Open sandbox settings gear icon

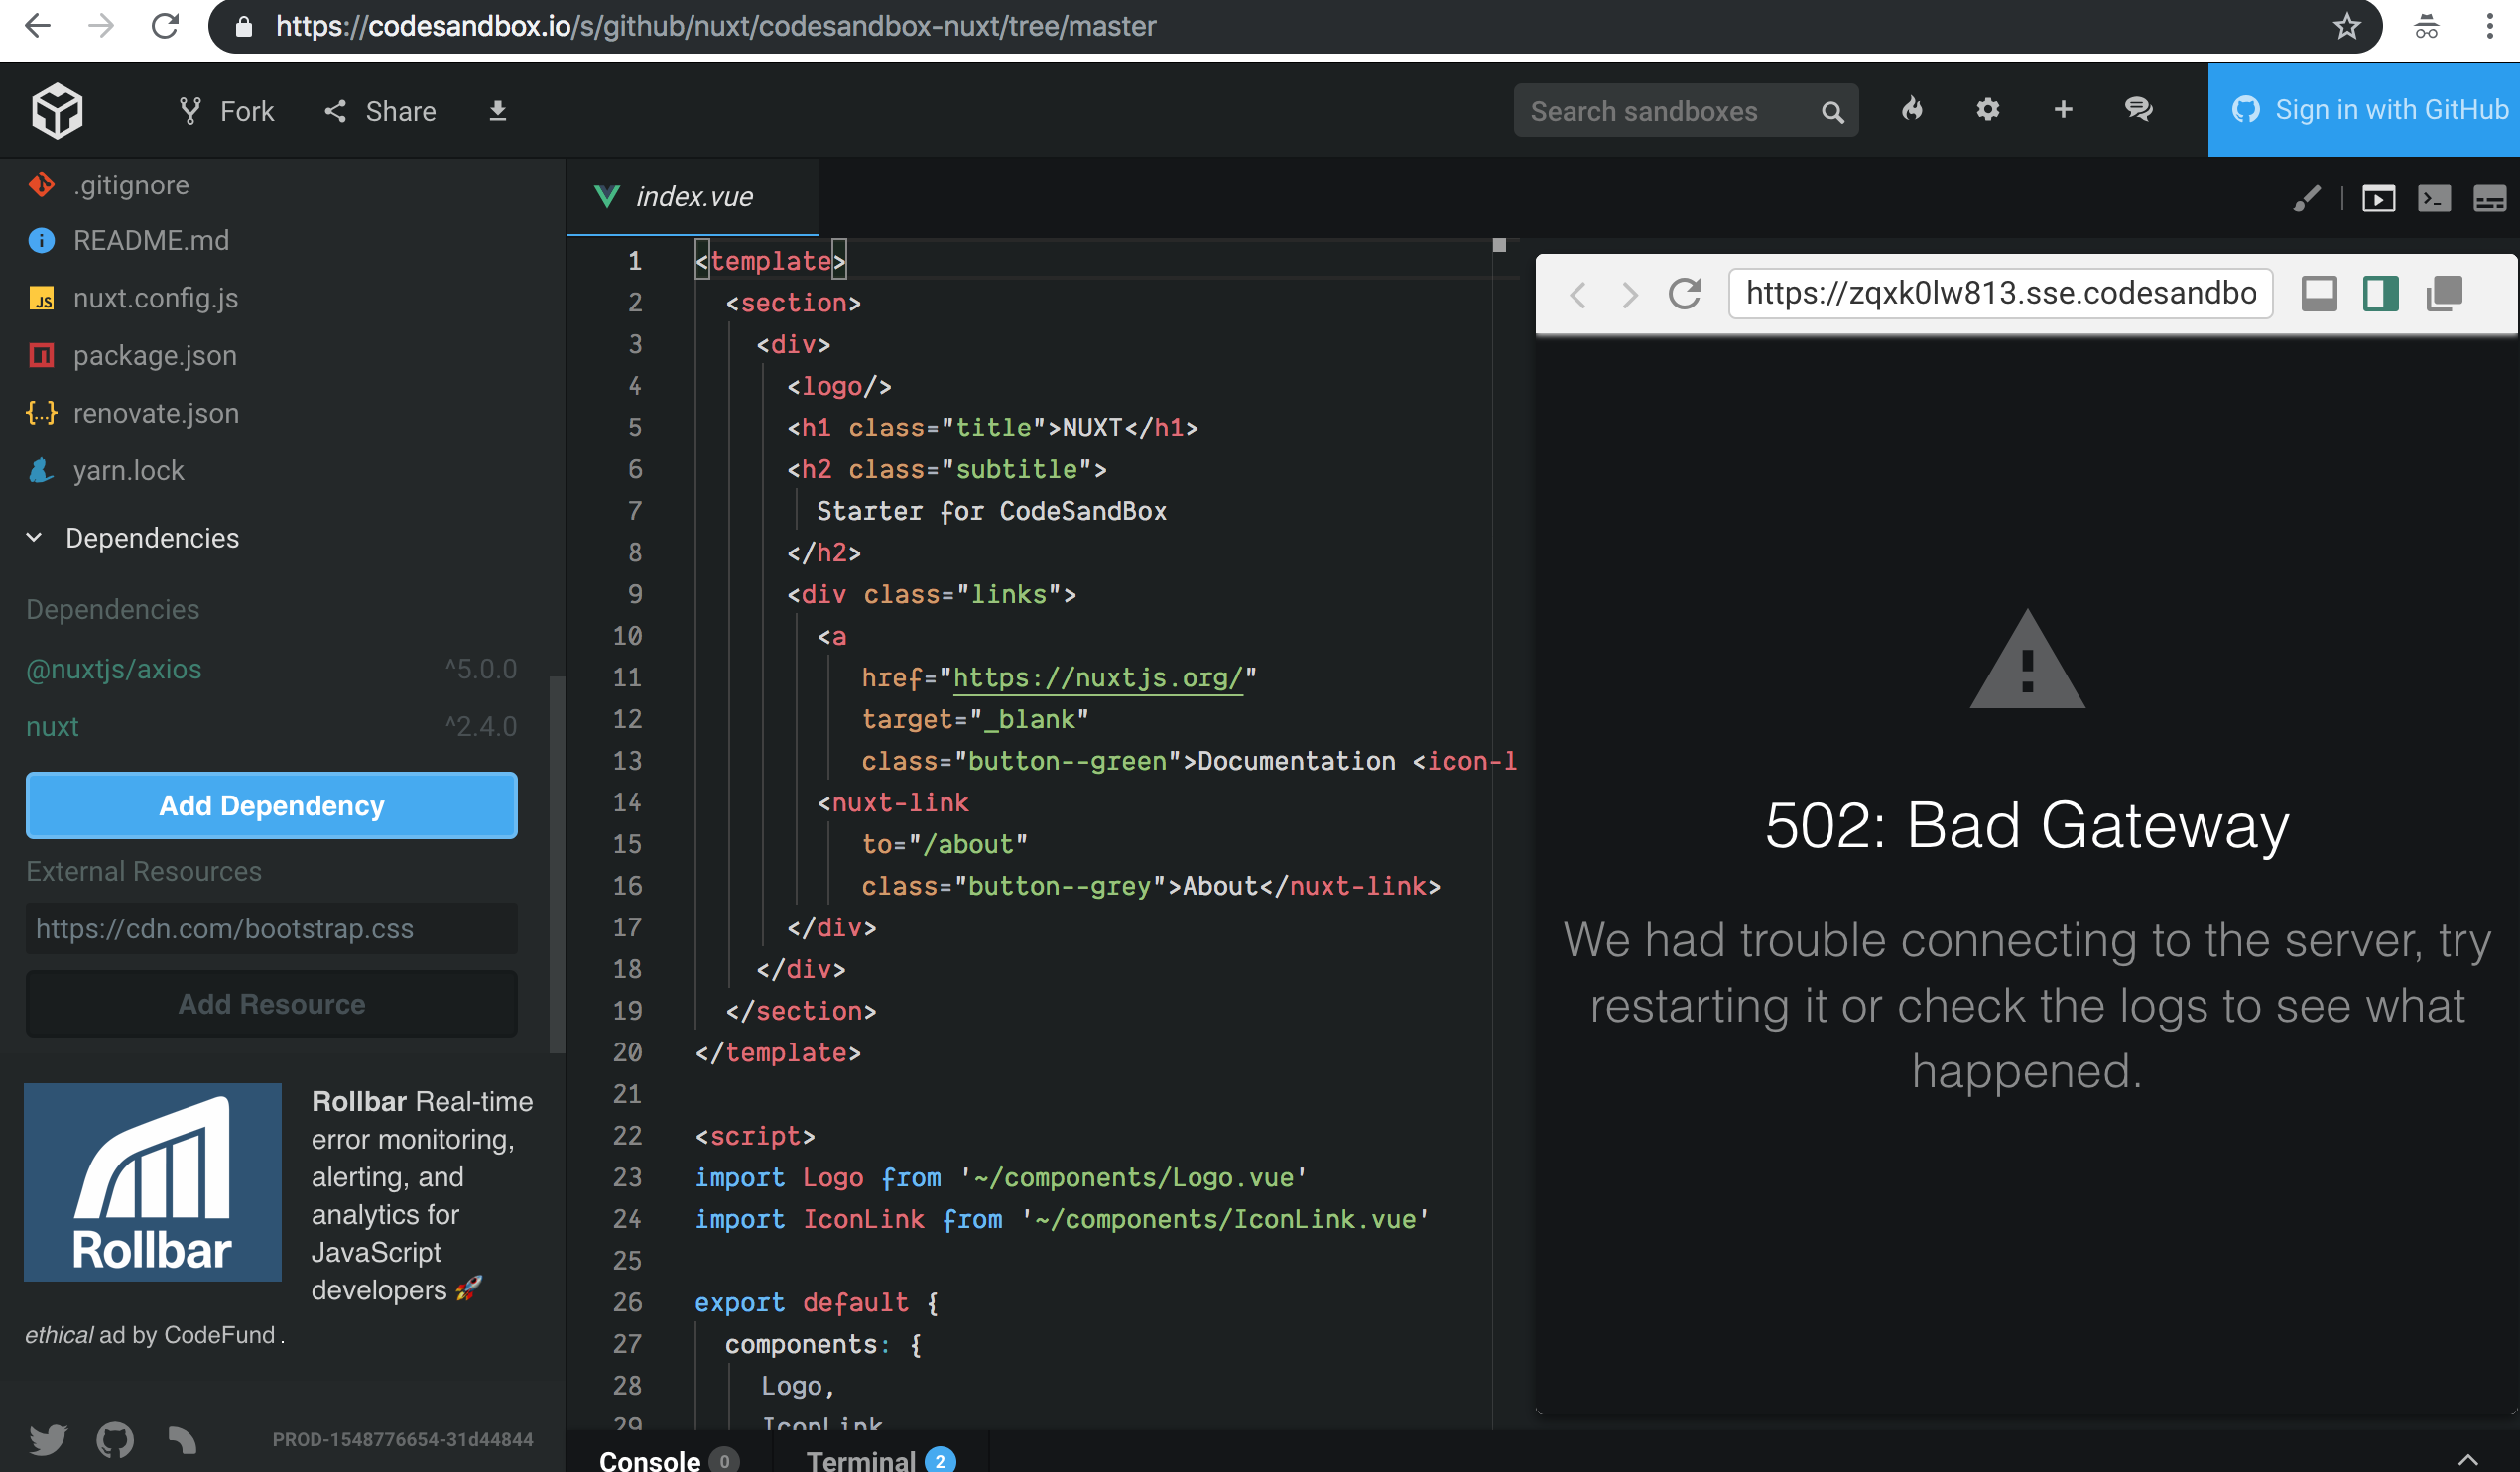[x=1988, y=110]
